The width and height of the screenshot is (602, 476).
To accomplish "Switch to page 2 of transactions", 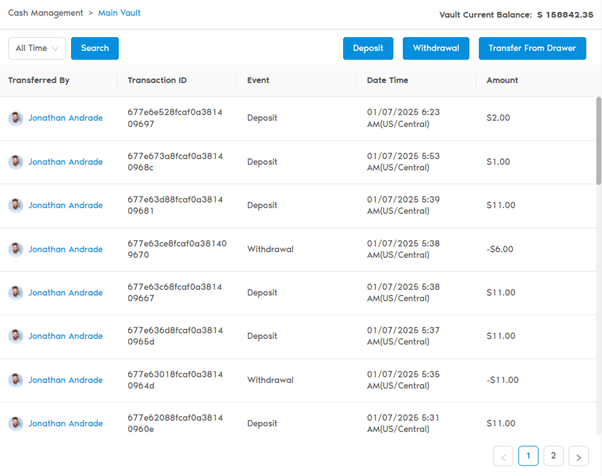I will pyautogui.click(x=553, y=456).
